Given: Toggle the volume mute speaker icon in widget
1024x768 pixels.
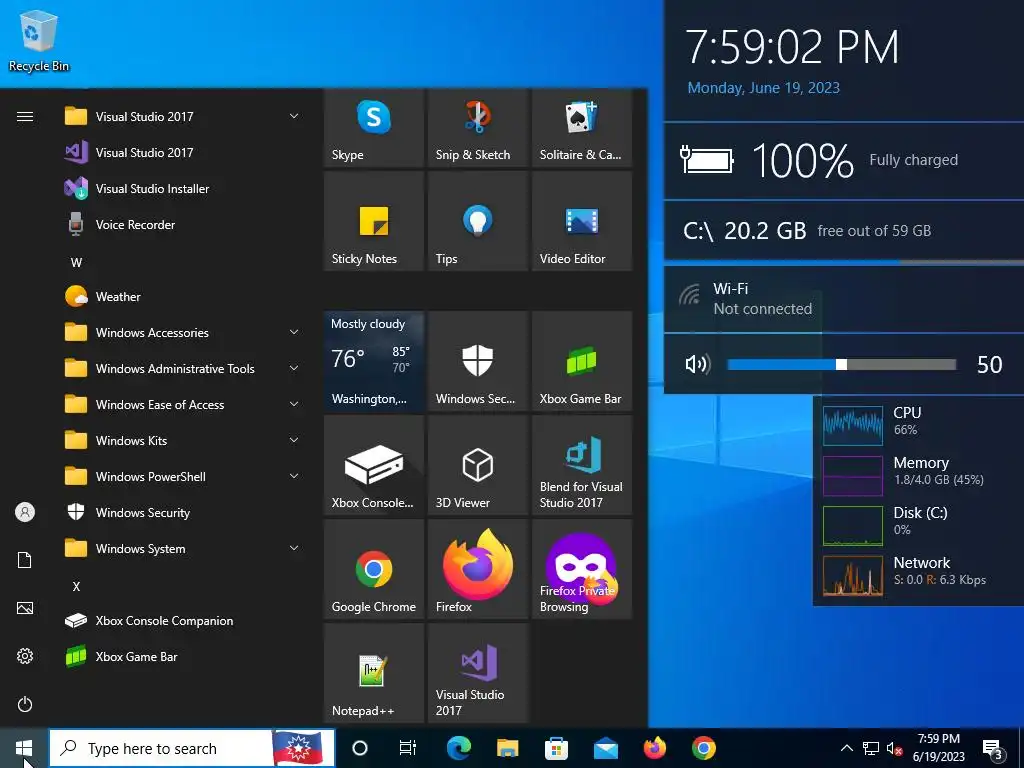Looking at the screenshot, I should 697,364.
